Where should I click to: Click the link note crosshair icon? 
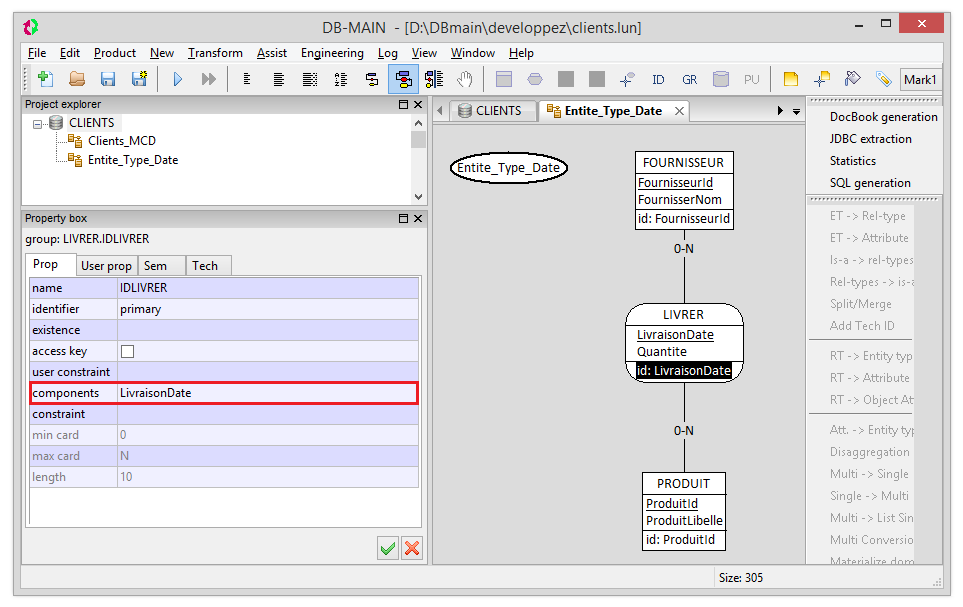821,79
